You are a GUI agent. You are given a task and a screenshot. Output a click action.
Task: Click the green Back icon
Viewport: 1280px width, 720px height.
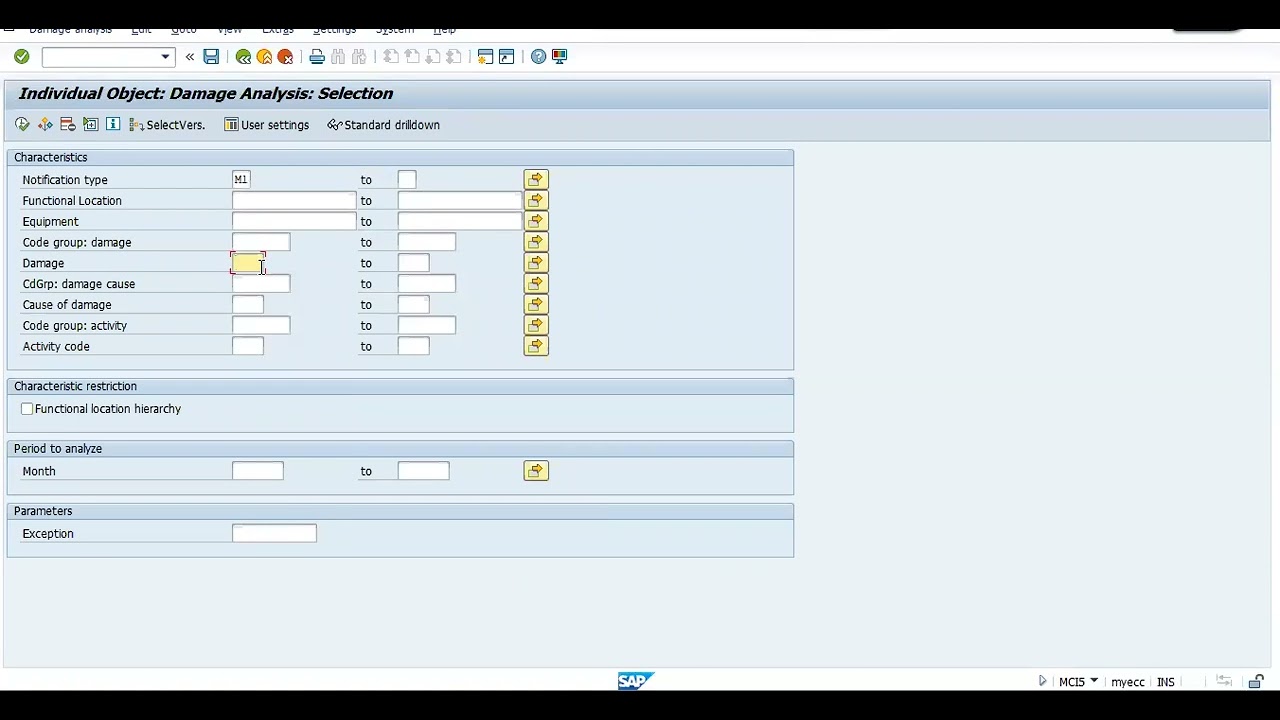click(243, 57)
